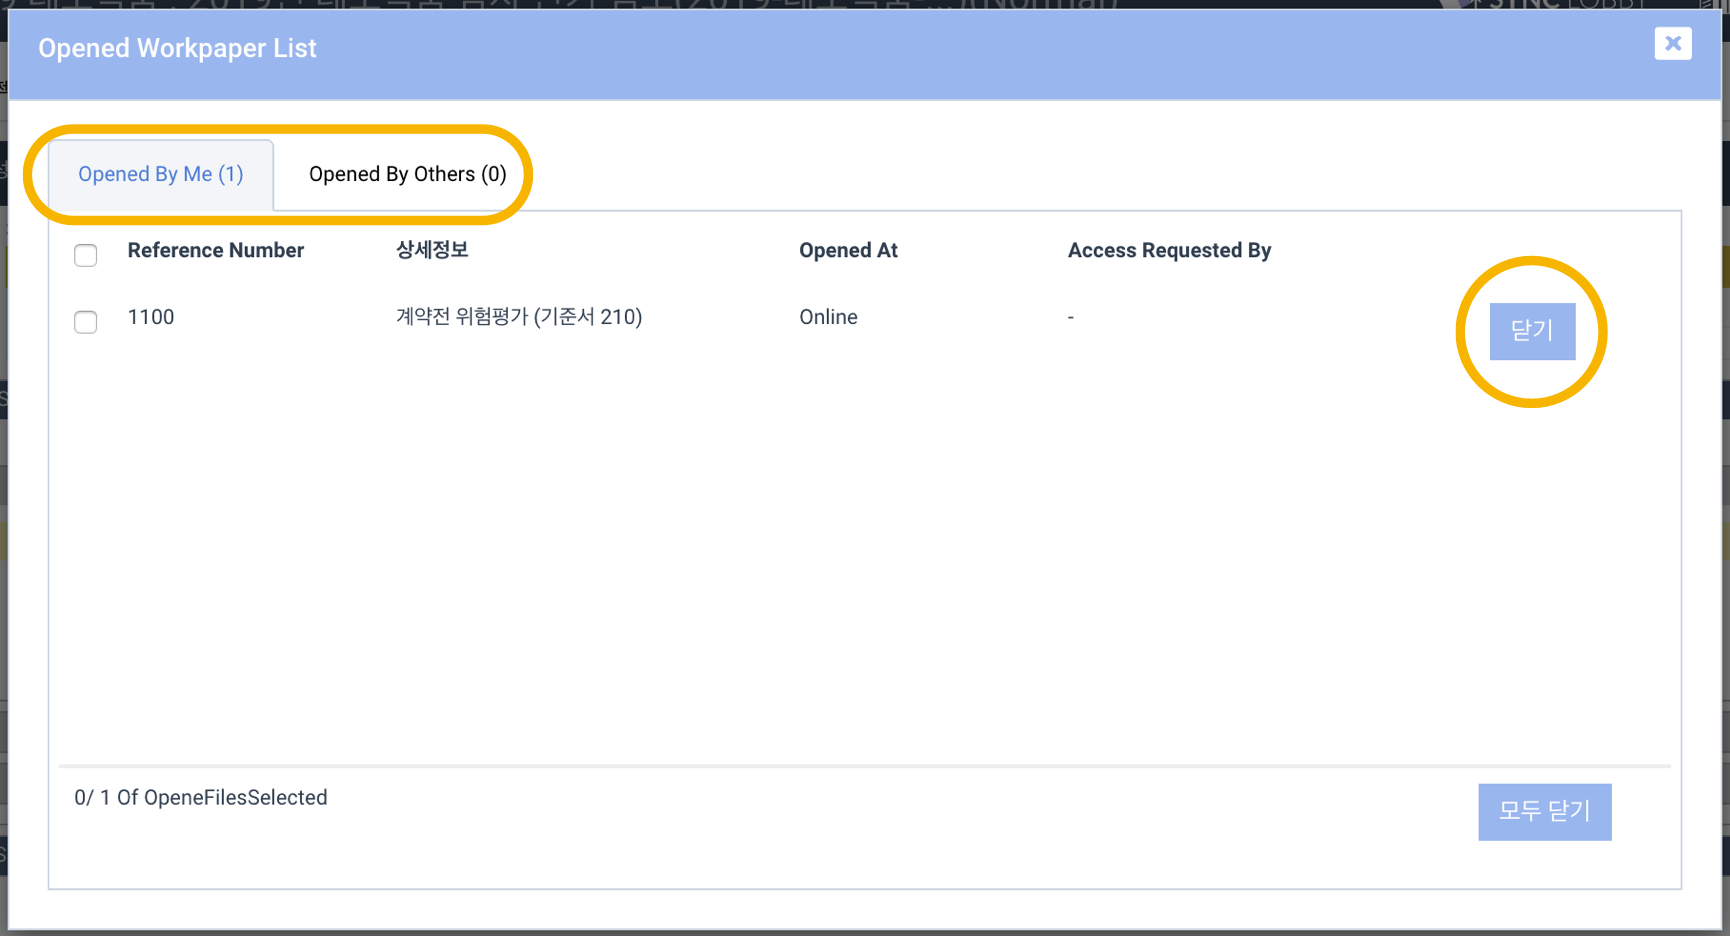The height and width of the screenshot is (936, 1730).
Task: Click the Reference Number column header
Action: click(x=215, y=250)
